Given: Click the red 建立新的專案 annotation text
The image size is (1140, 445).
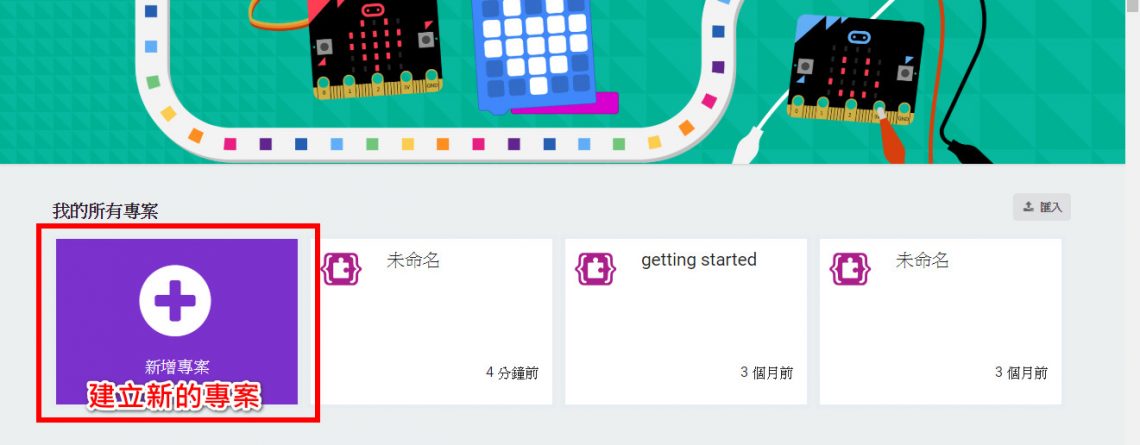Looking at the screenshot, I should 174,396.
